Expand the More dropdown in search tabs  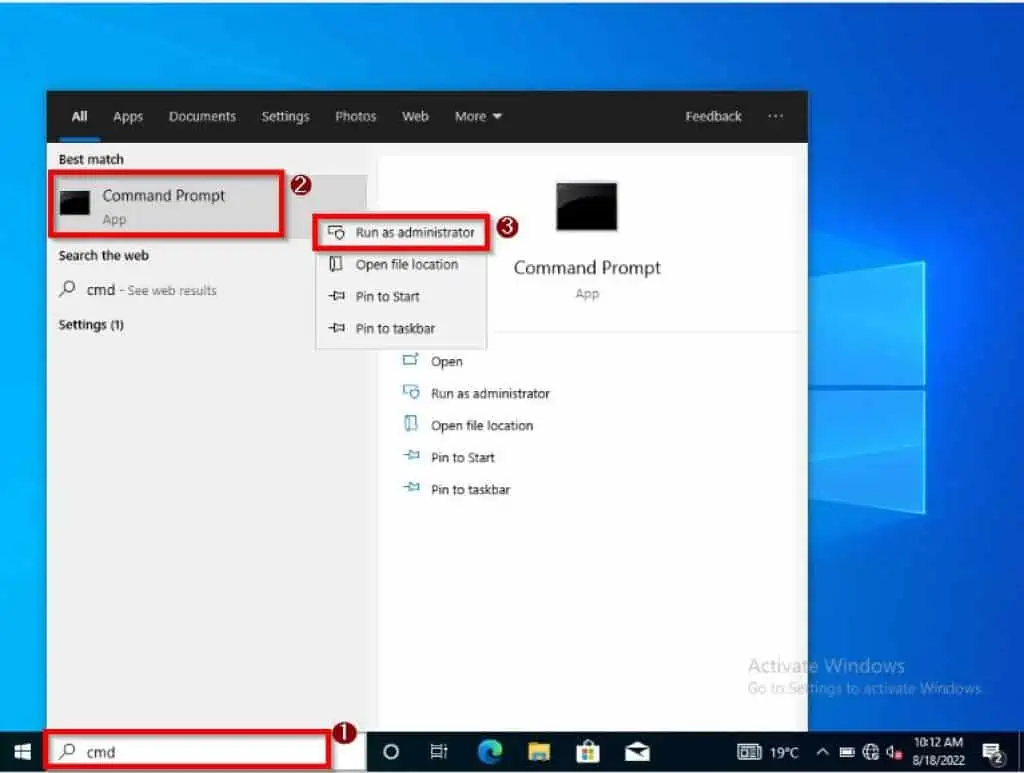point(478,116)
